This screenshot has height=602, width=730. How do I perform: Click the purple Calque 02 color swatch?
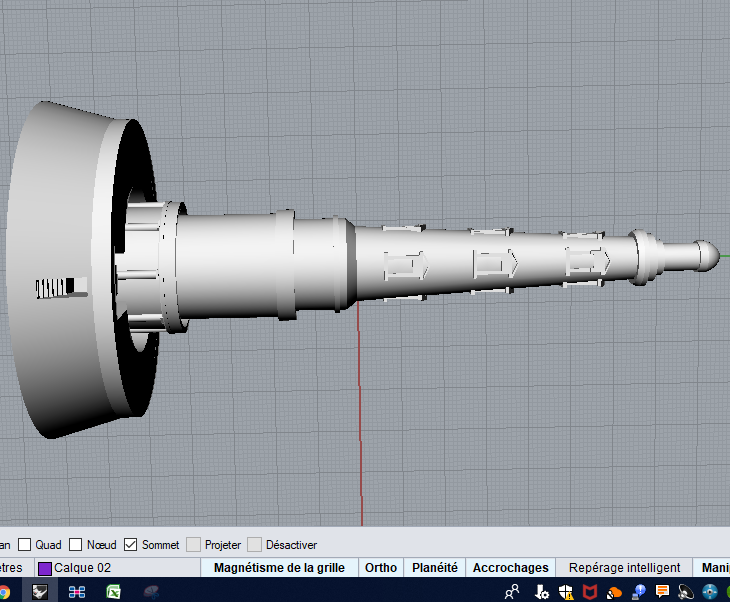(45, 568)
